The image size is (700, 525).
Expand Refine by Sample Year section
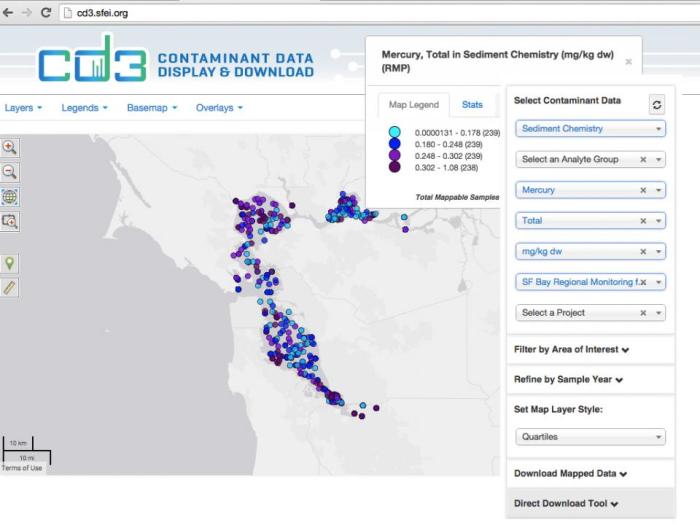(568, 379)
